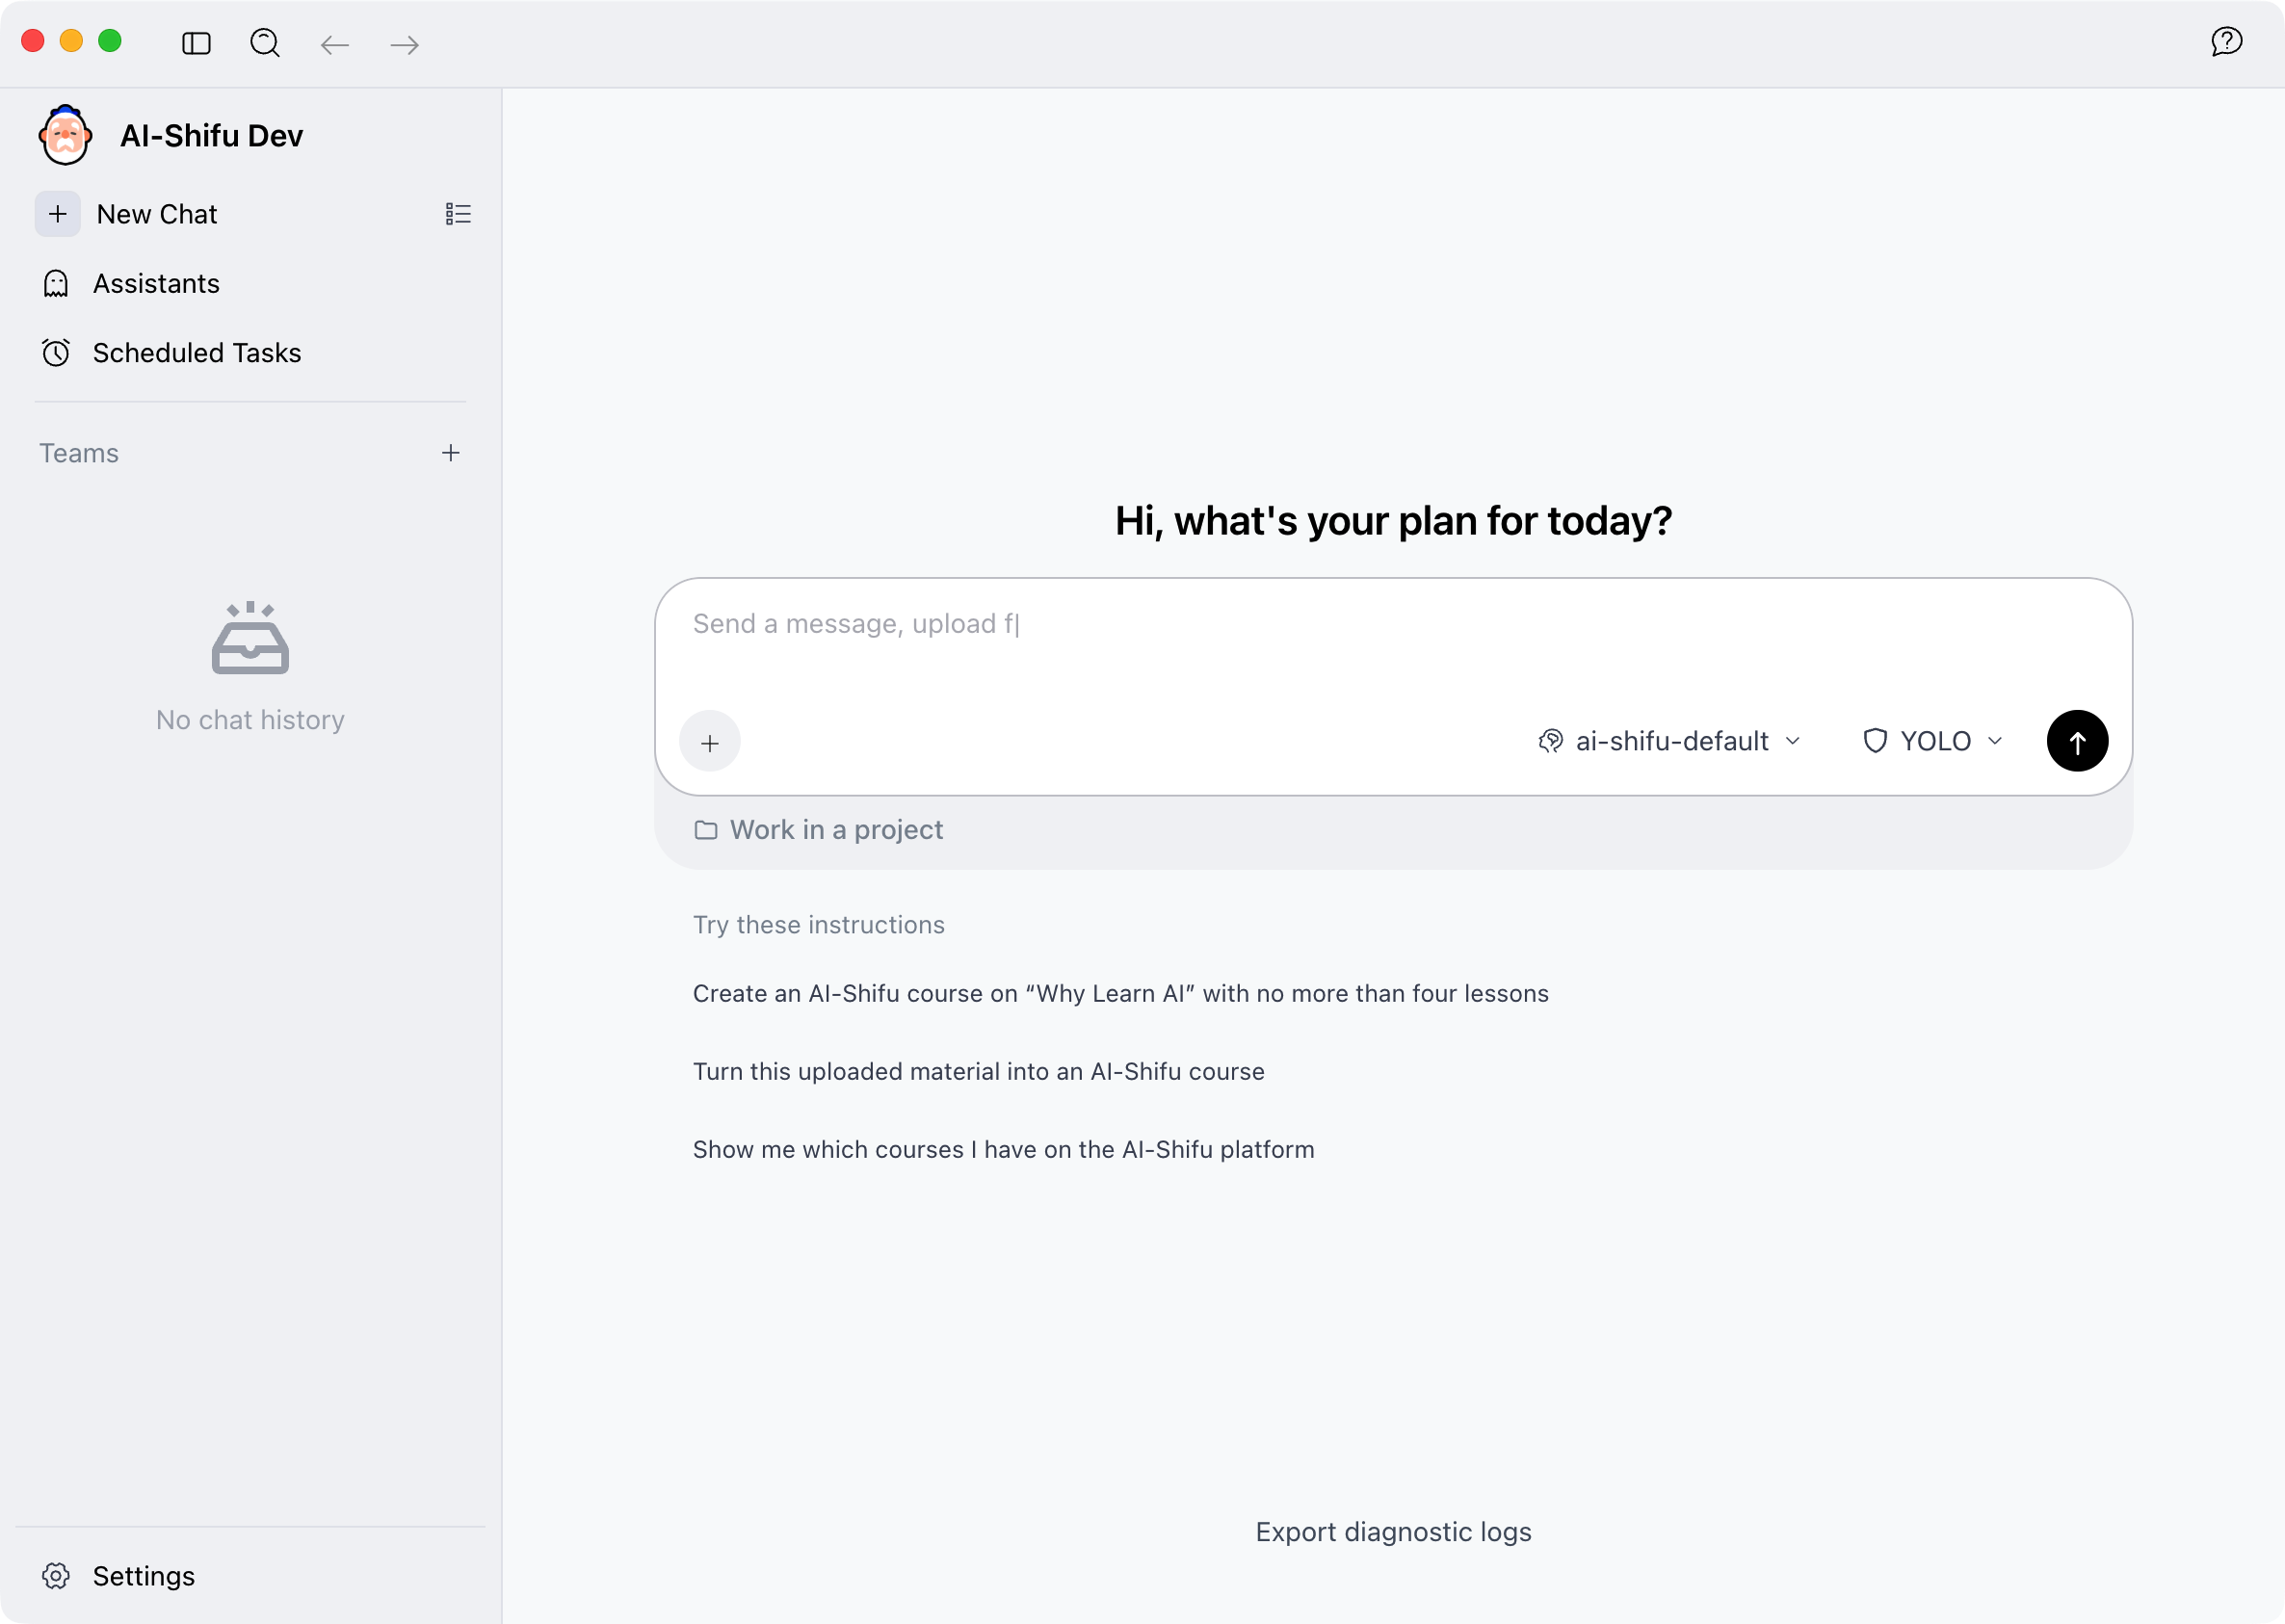
Task: Open Settings in the sidebar
Action: [x=250, y=1576]
